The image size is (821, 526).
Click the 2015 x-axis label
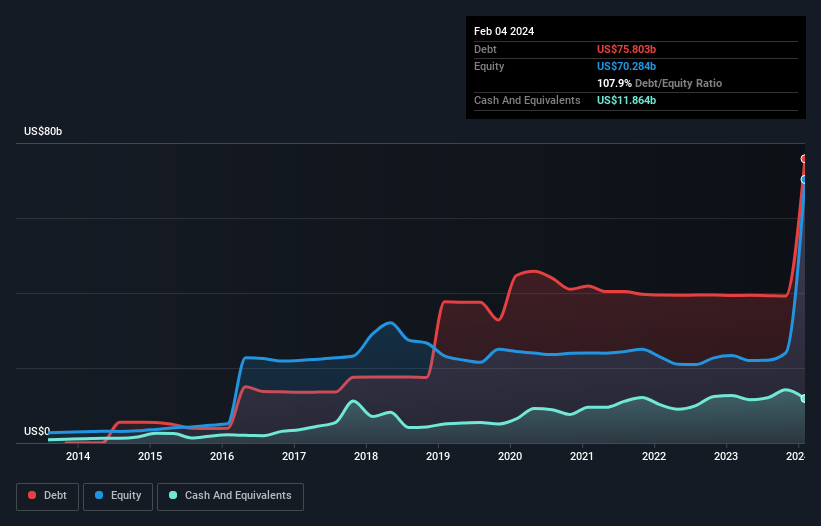[150, 456]
